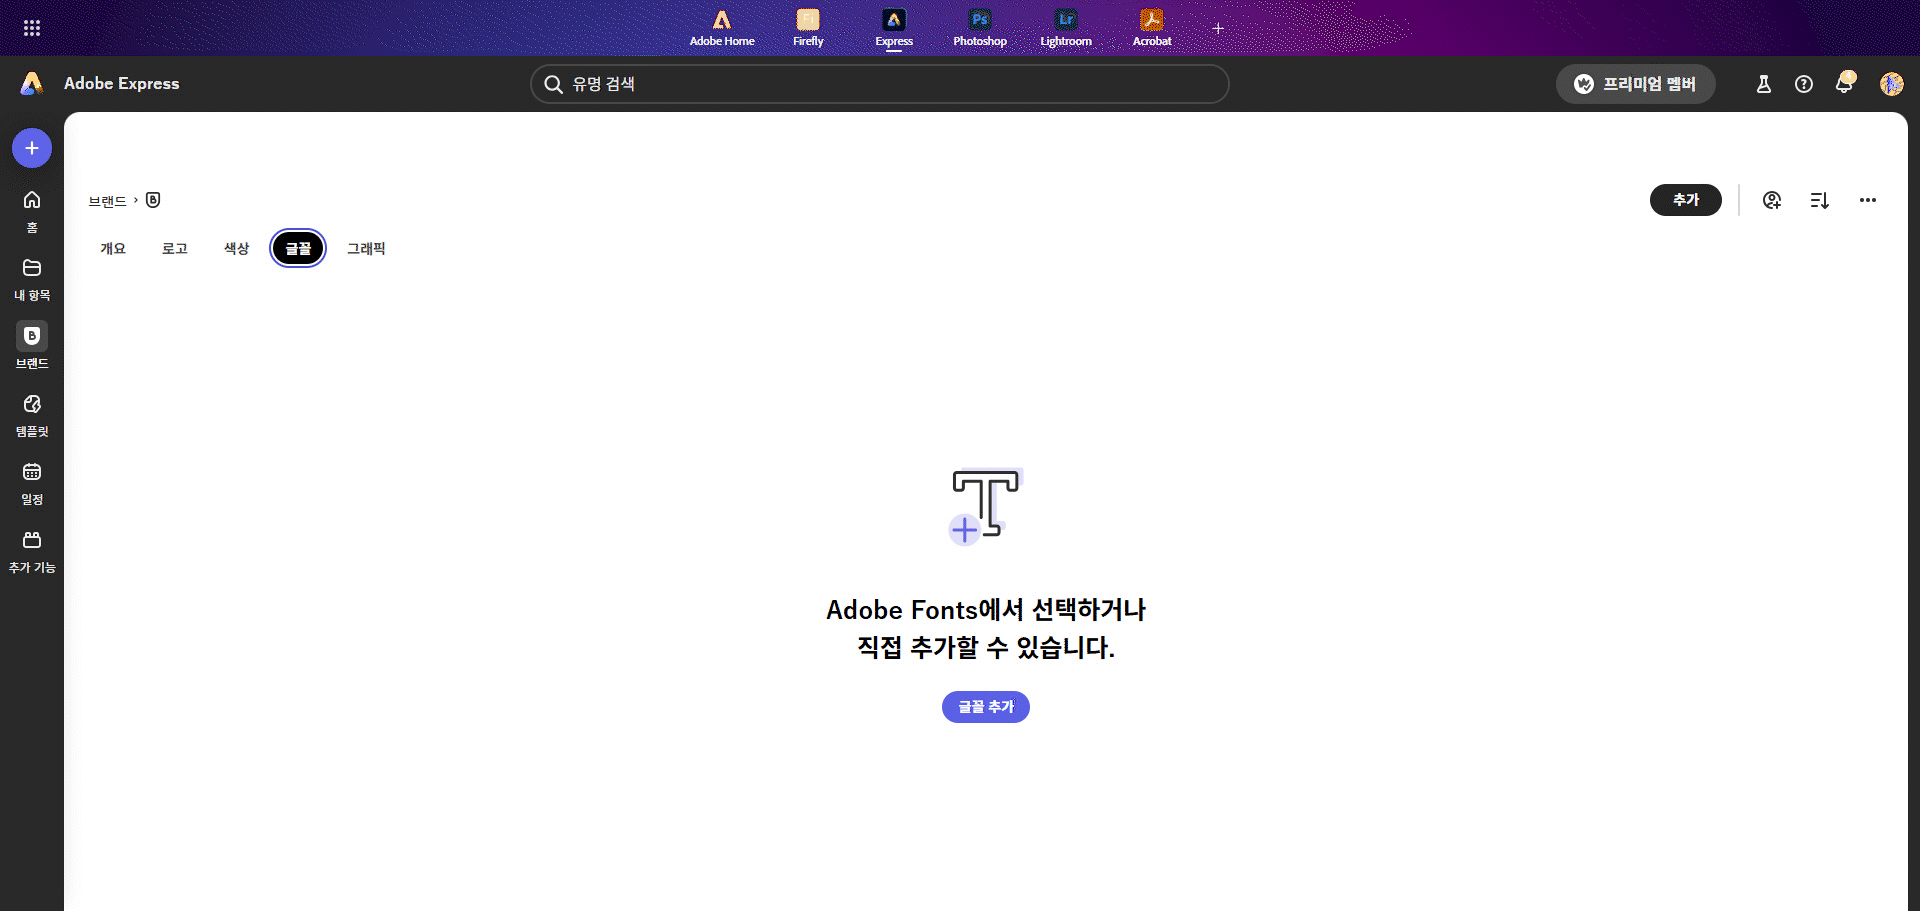Add another app with plus icon
The image size is (1920, 911).
pos(1218,28)
